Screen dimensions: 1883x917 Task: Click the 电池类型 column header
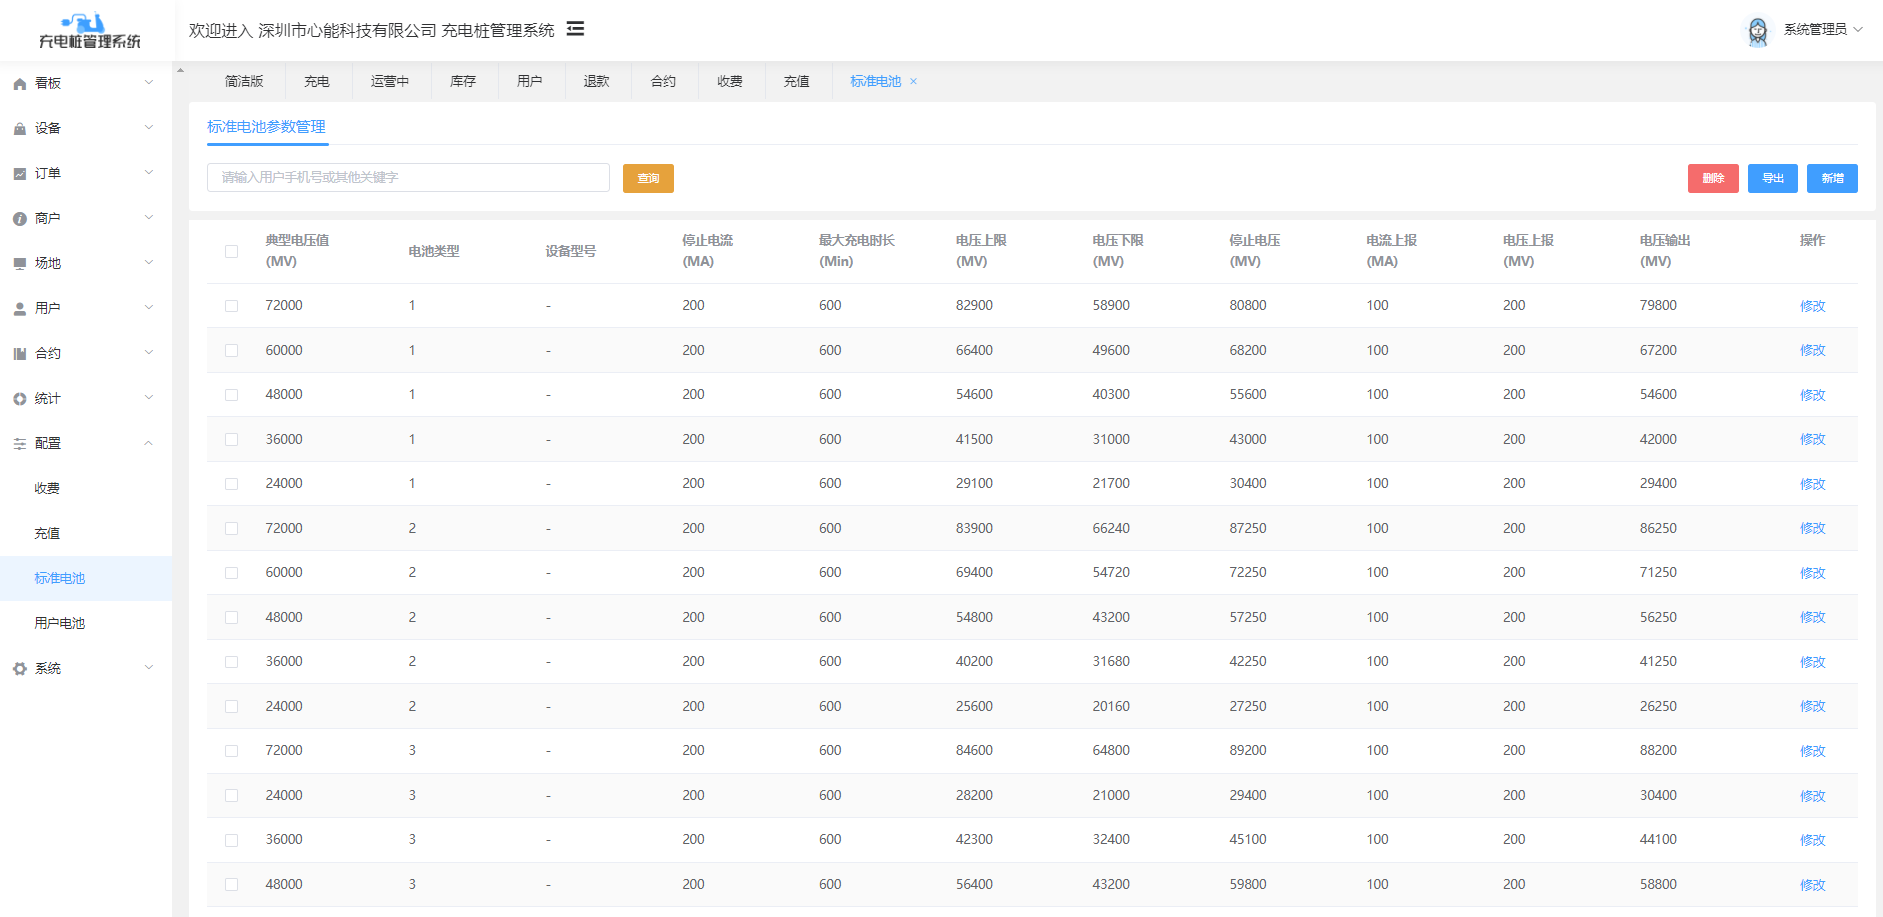[x=434, y=251]
